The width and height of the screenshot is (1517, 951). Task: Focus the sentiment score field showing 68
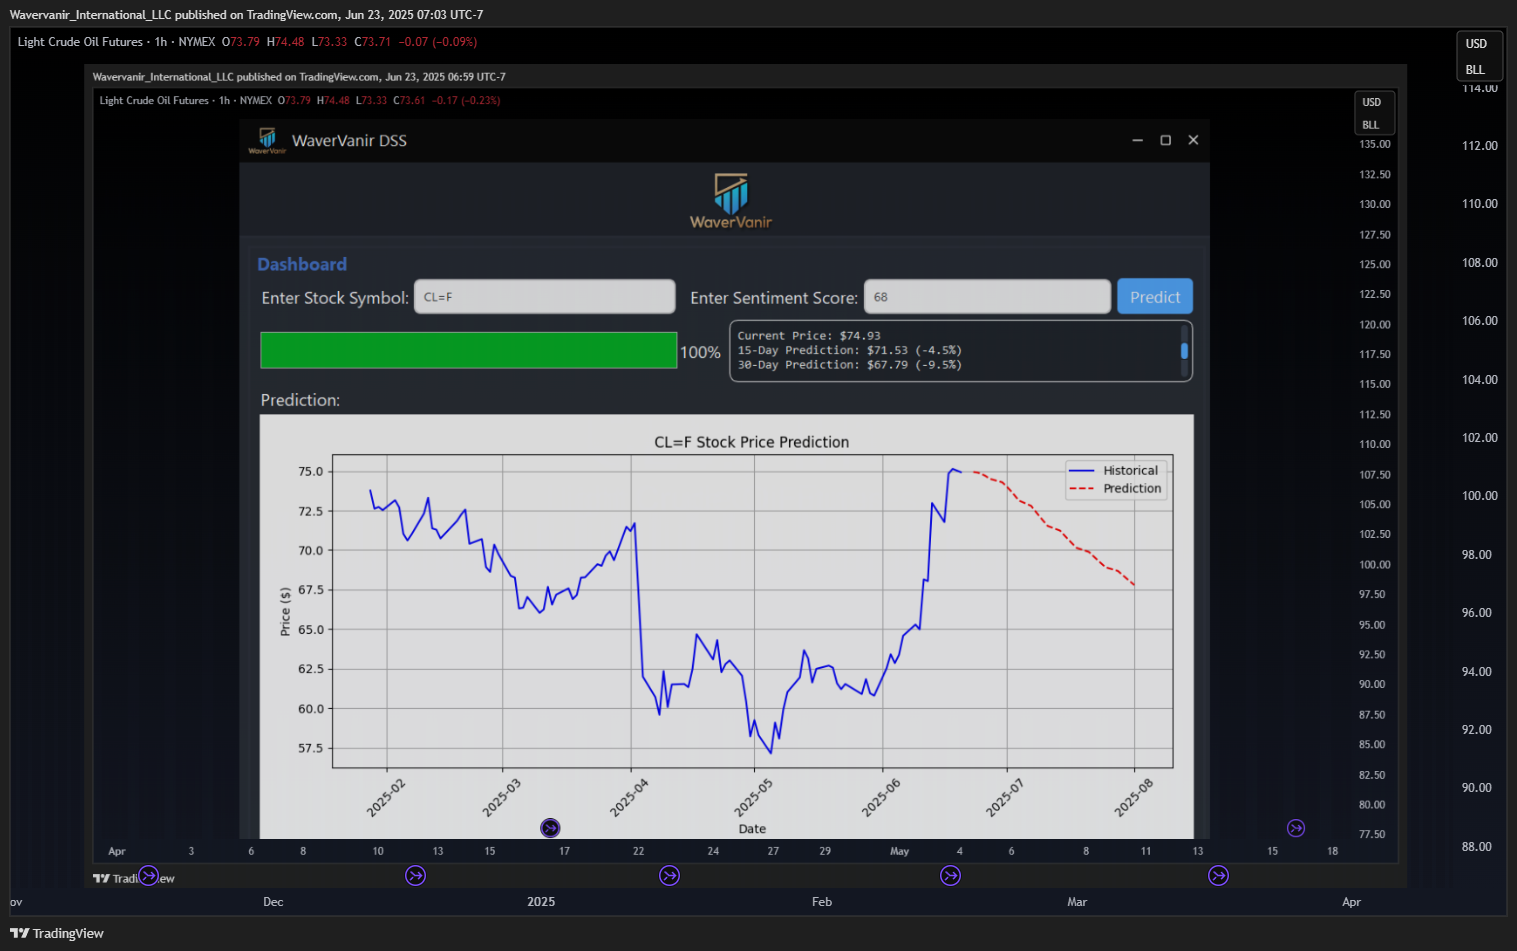click(x=987, y=297)
